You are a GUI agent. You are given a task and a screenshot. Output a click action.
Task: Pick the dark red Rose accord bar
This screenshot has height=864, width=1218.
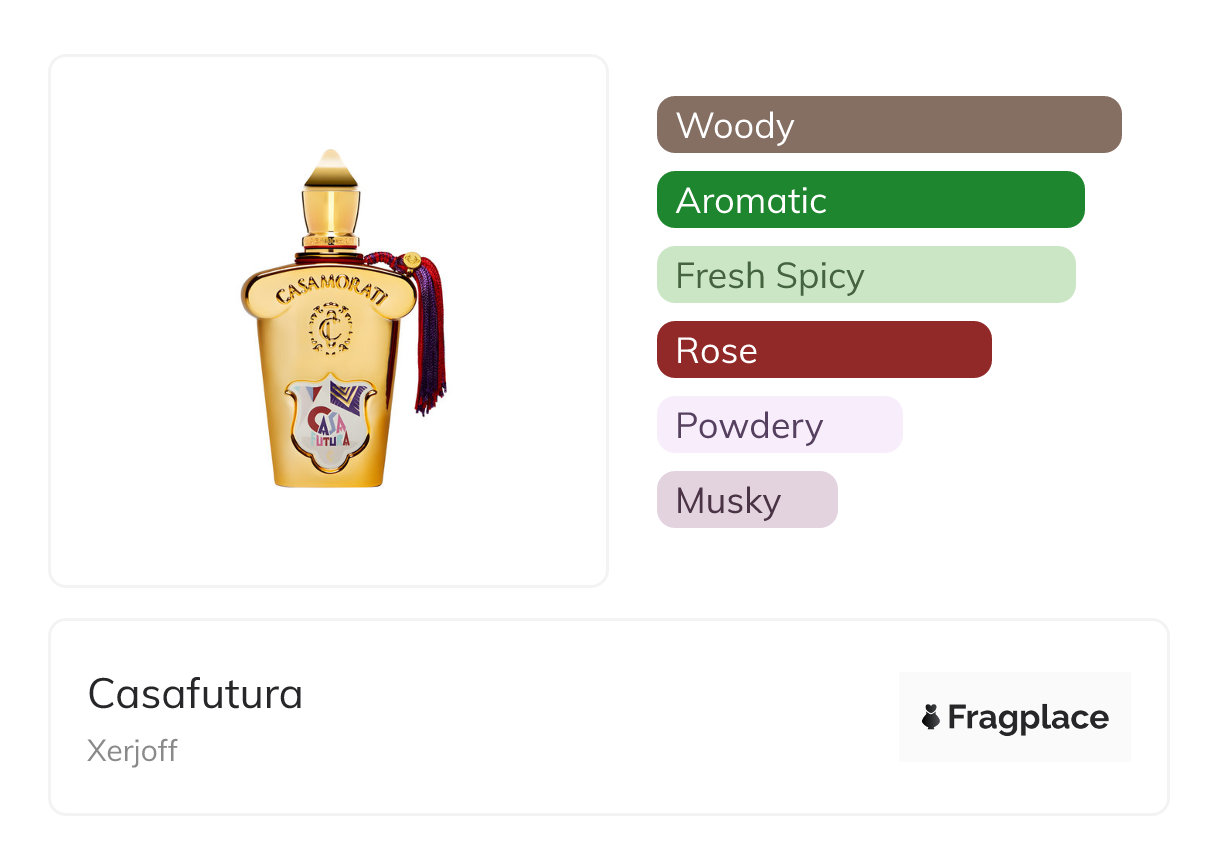coord(823,350)
